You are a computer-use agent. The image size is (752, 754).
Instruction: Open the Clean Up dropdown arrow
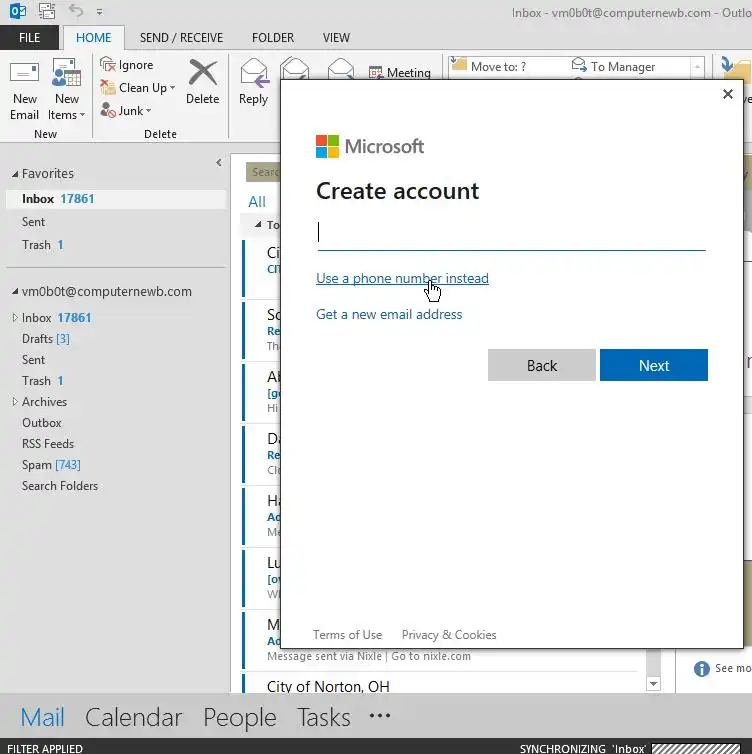click(x=172, y=88)
